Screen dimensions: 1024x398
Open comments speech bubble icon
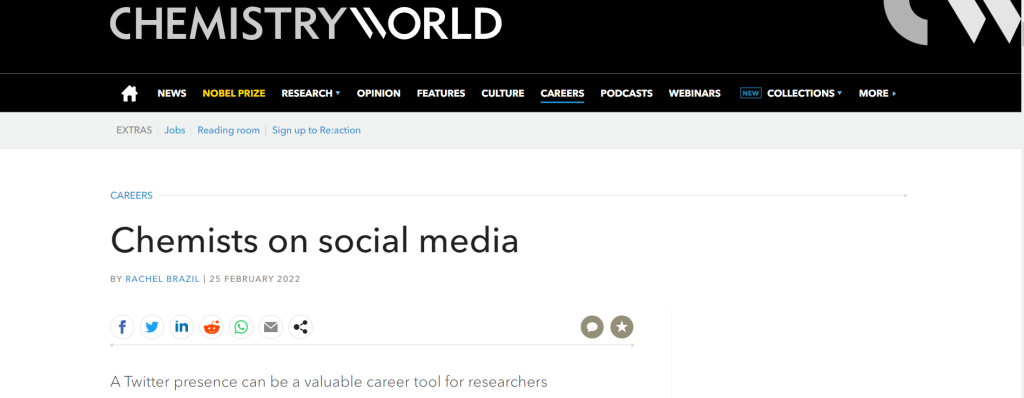tap(592, 327)
